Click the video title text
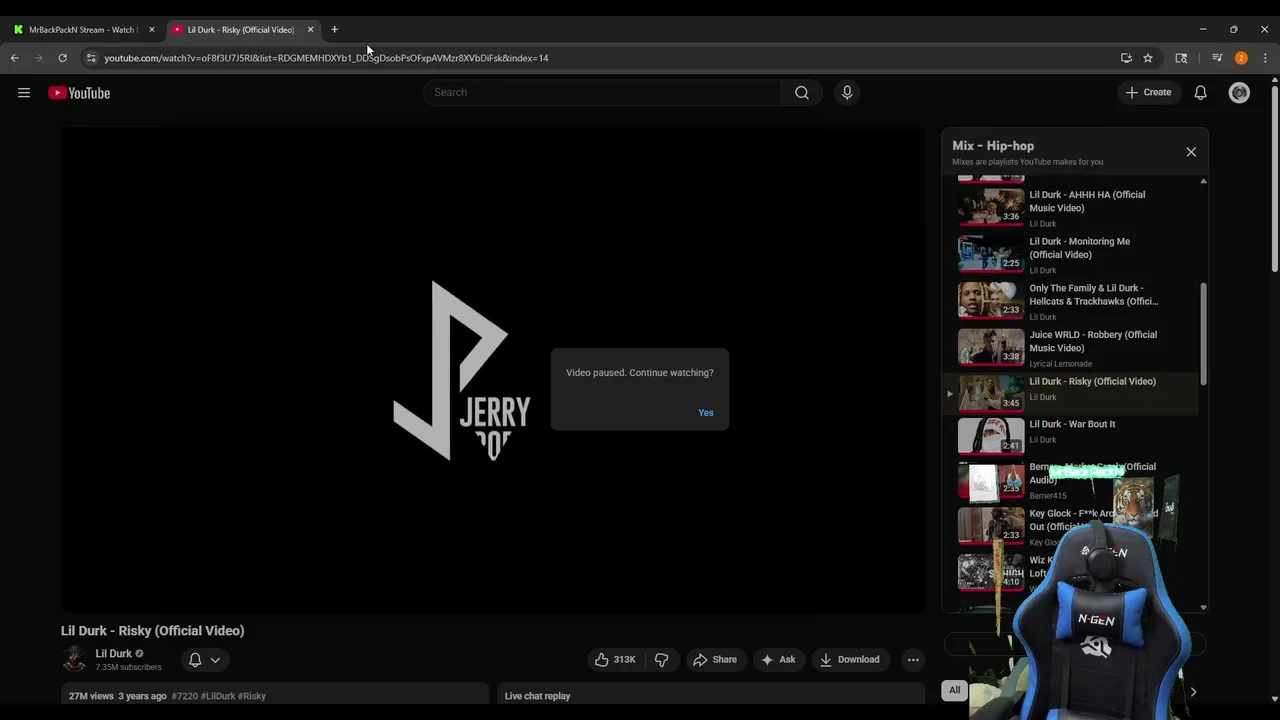 click(x=152, y=631)
